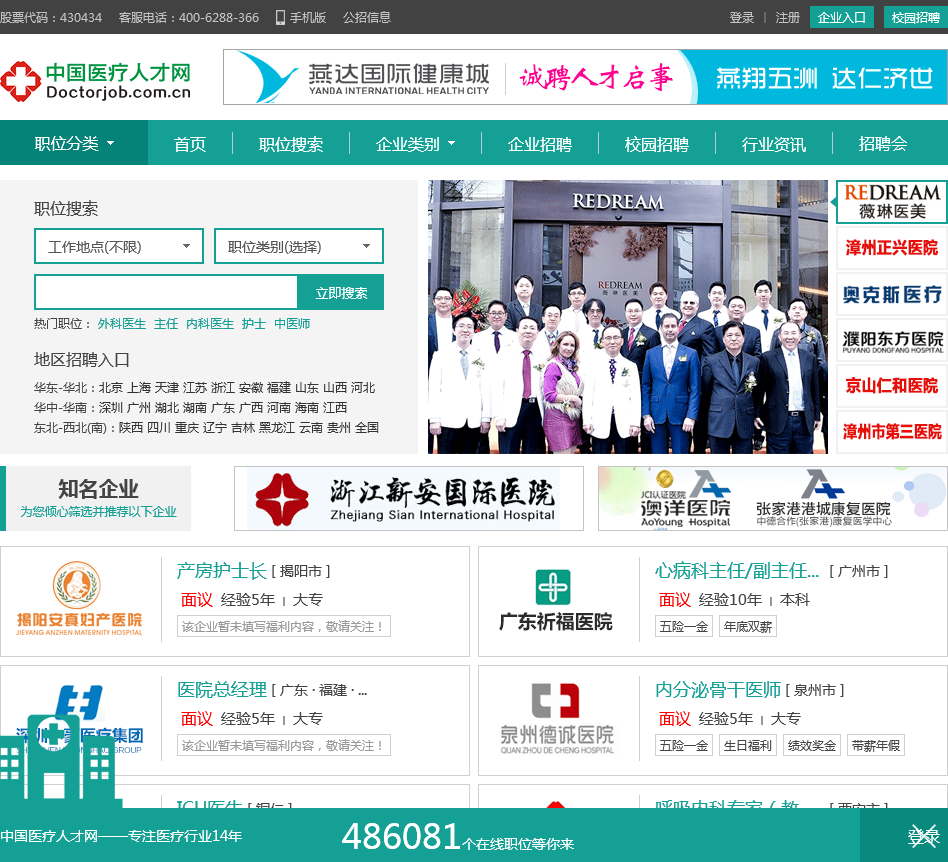The image size is (948, 862).
Task: Select hot job 主任
Action: point(166,324)
